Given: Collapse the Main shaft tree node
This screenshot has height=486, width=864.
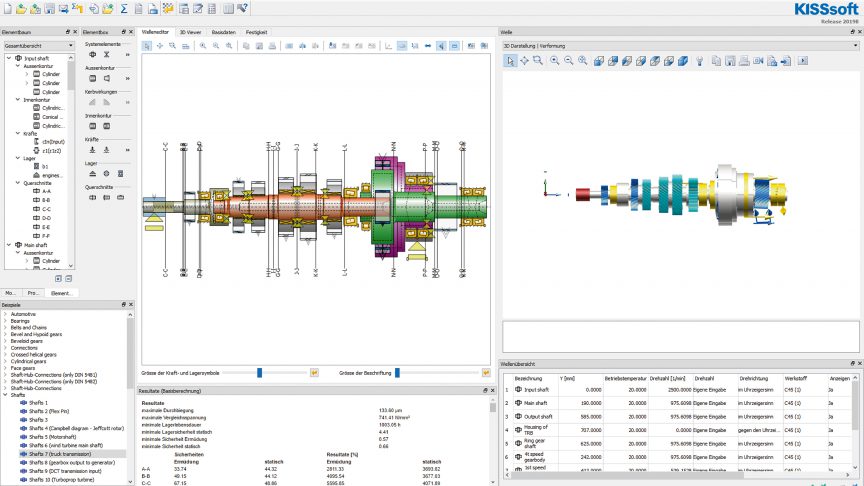Looking at the screenshot, I should pyautogui.click(x=9, y=245).
